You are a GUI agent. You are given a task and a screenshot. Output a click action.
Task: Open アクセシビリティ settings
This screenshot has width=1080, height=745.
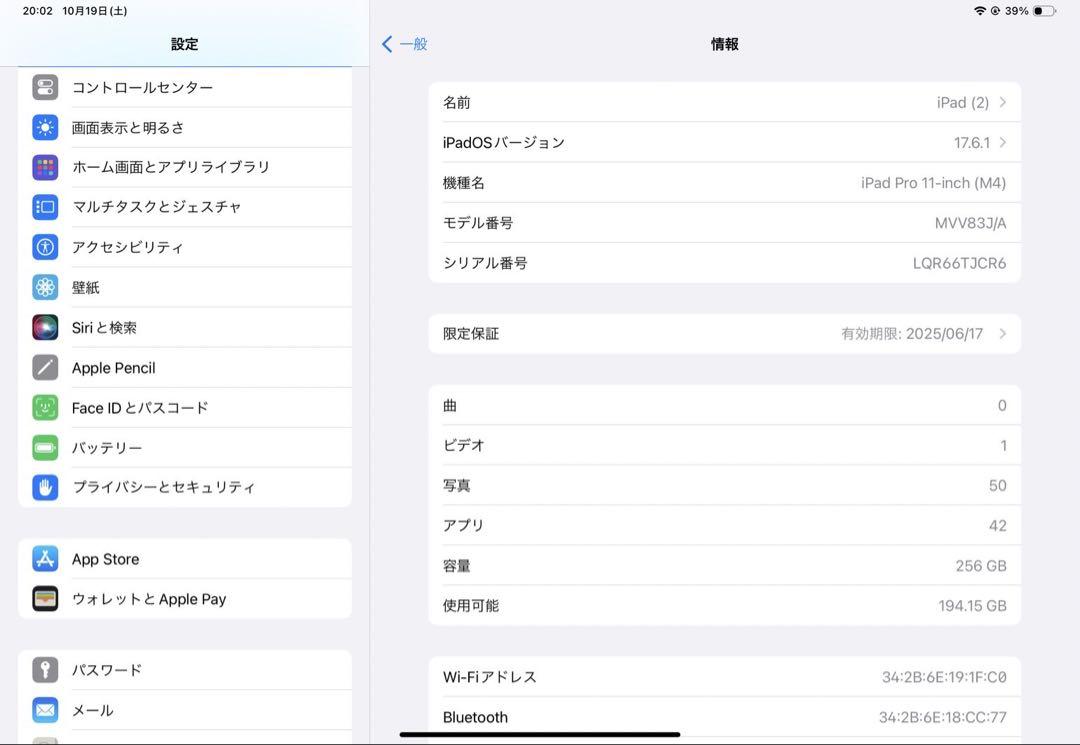click(x=185, y=246)
